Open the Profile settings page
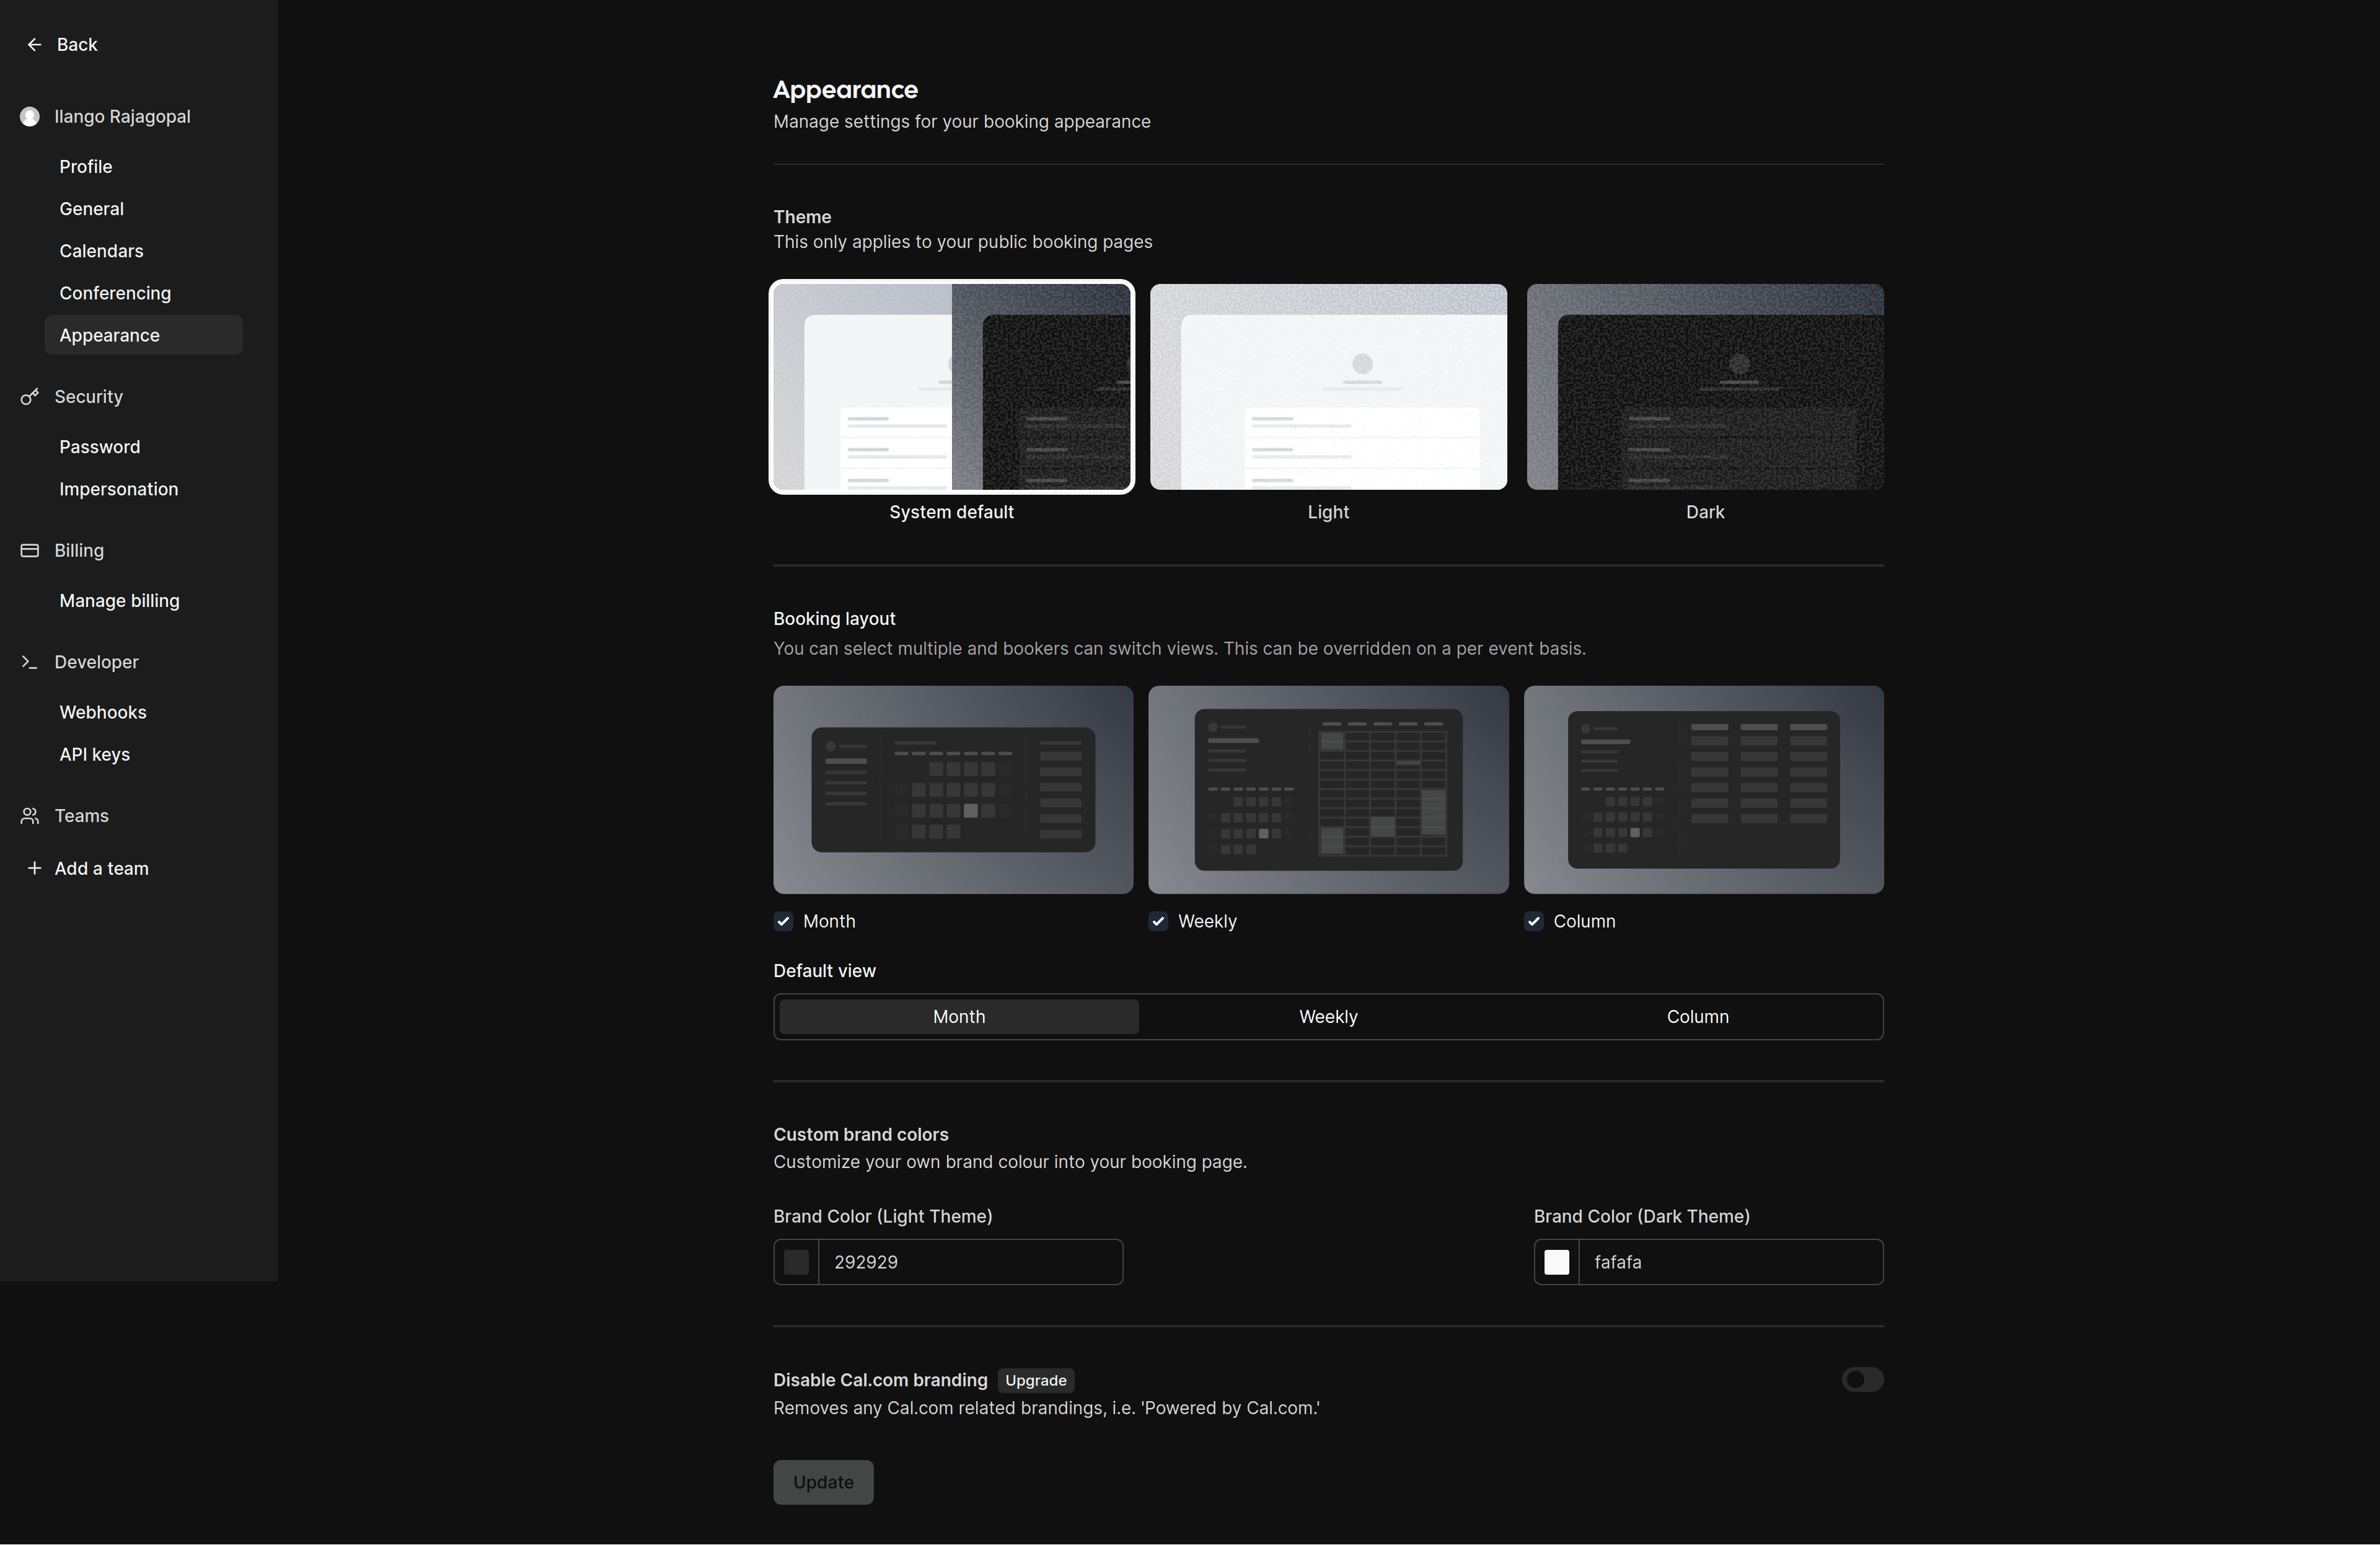The height and width of the screenshot is (1545, 2380). tap(143, 167)
